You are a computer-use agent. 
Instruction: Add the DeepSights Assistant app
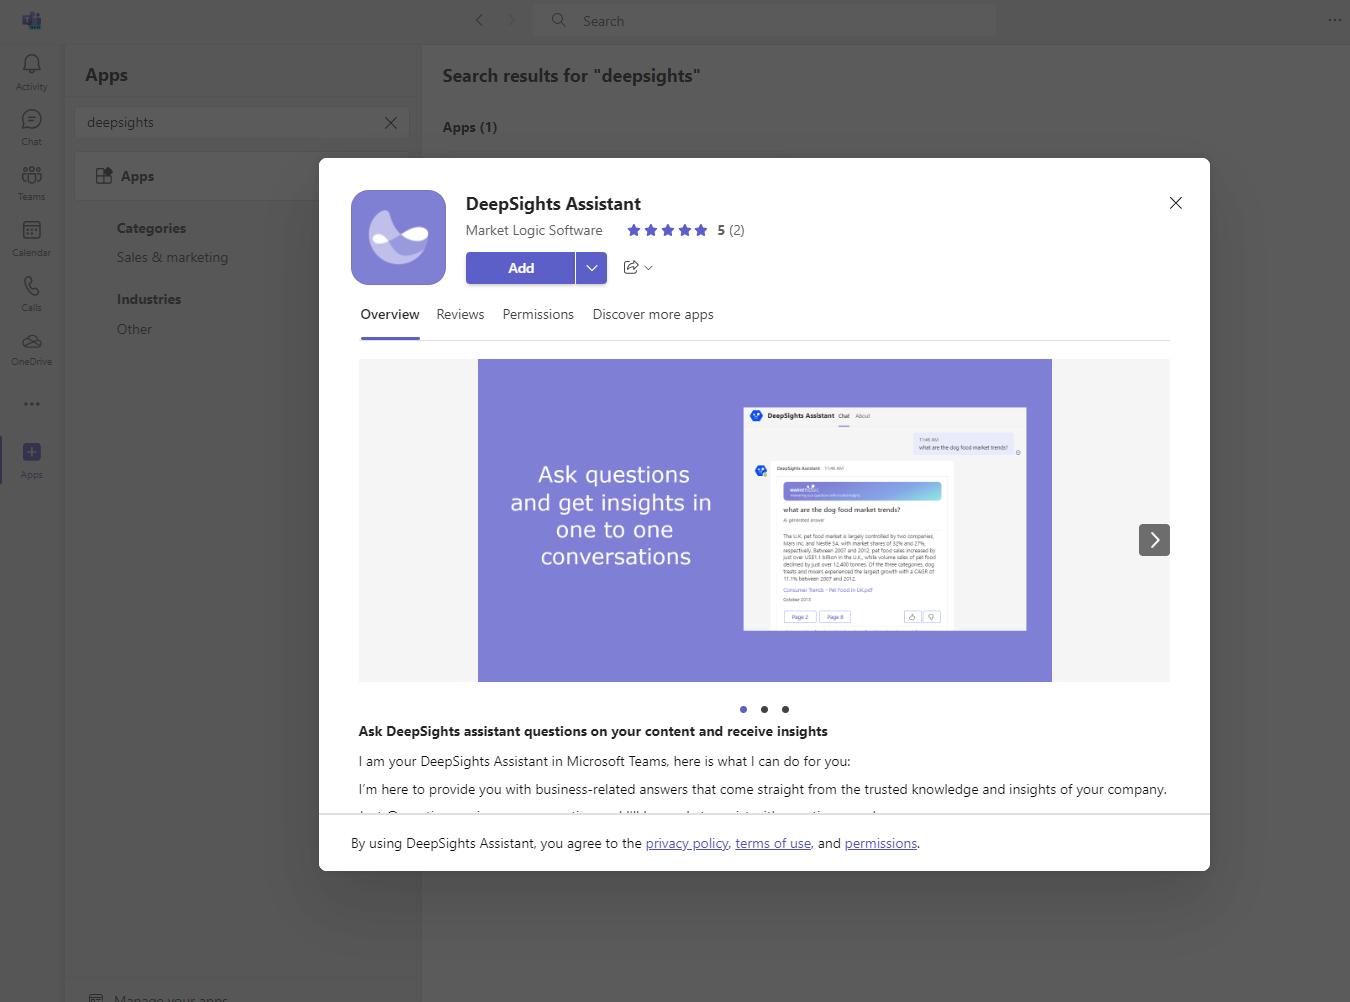[x=520, y=268]
